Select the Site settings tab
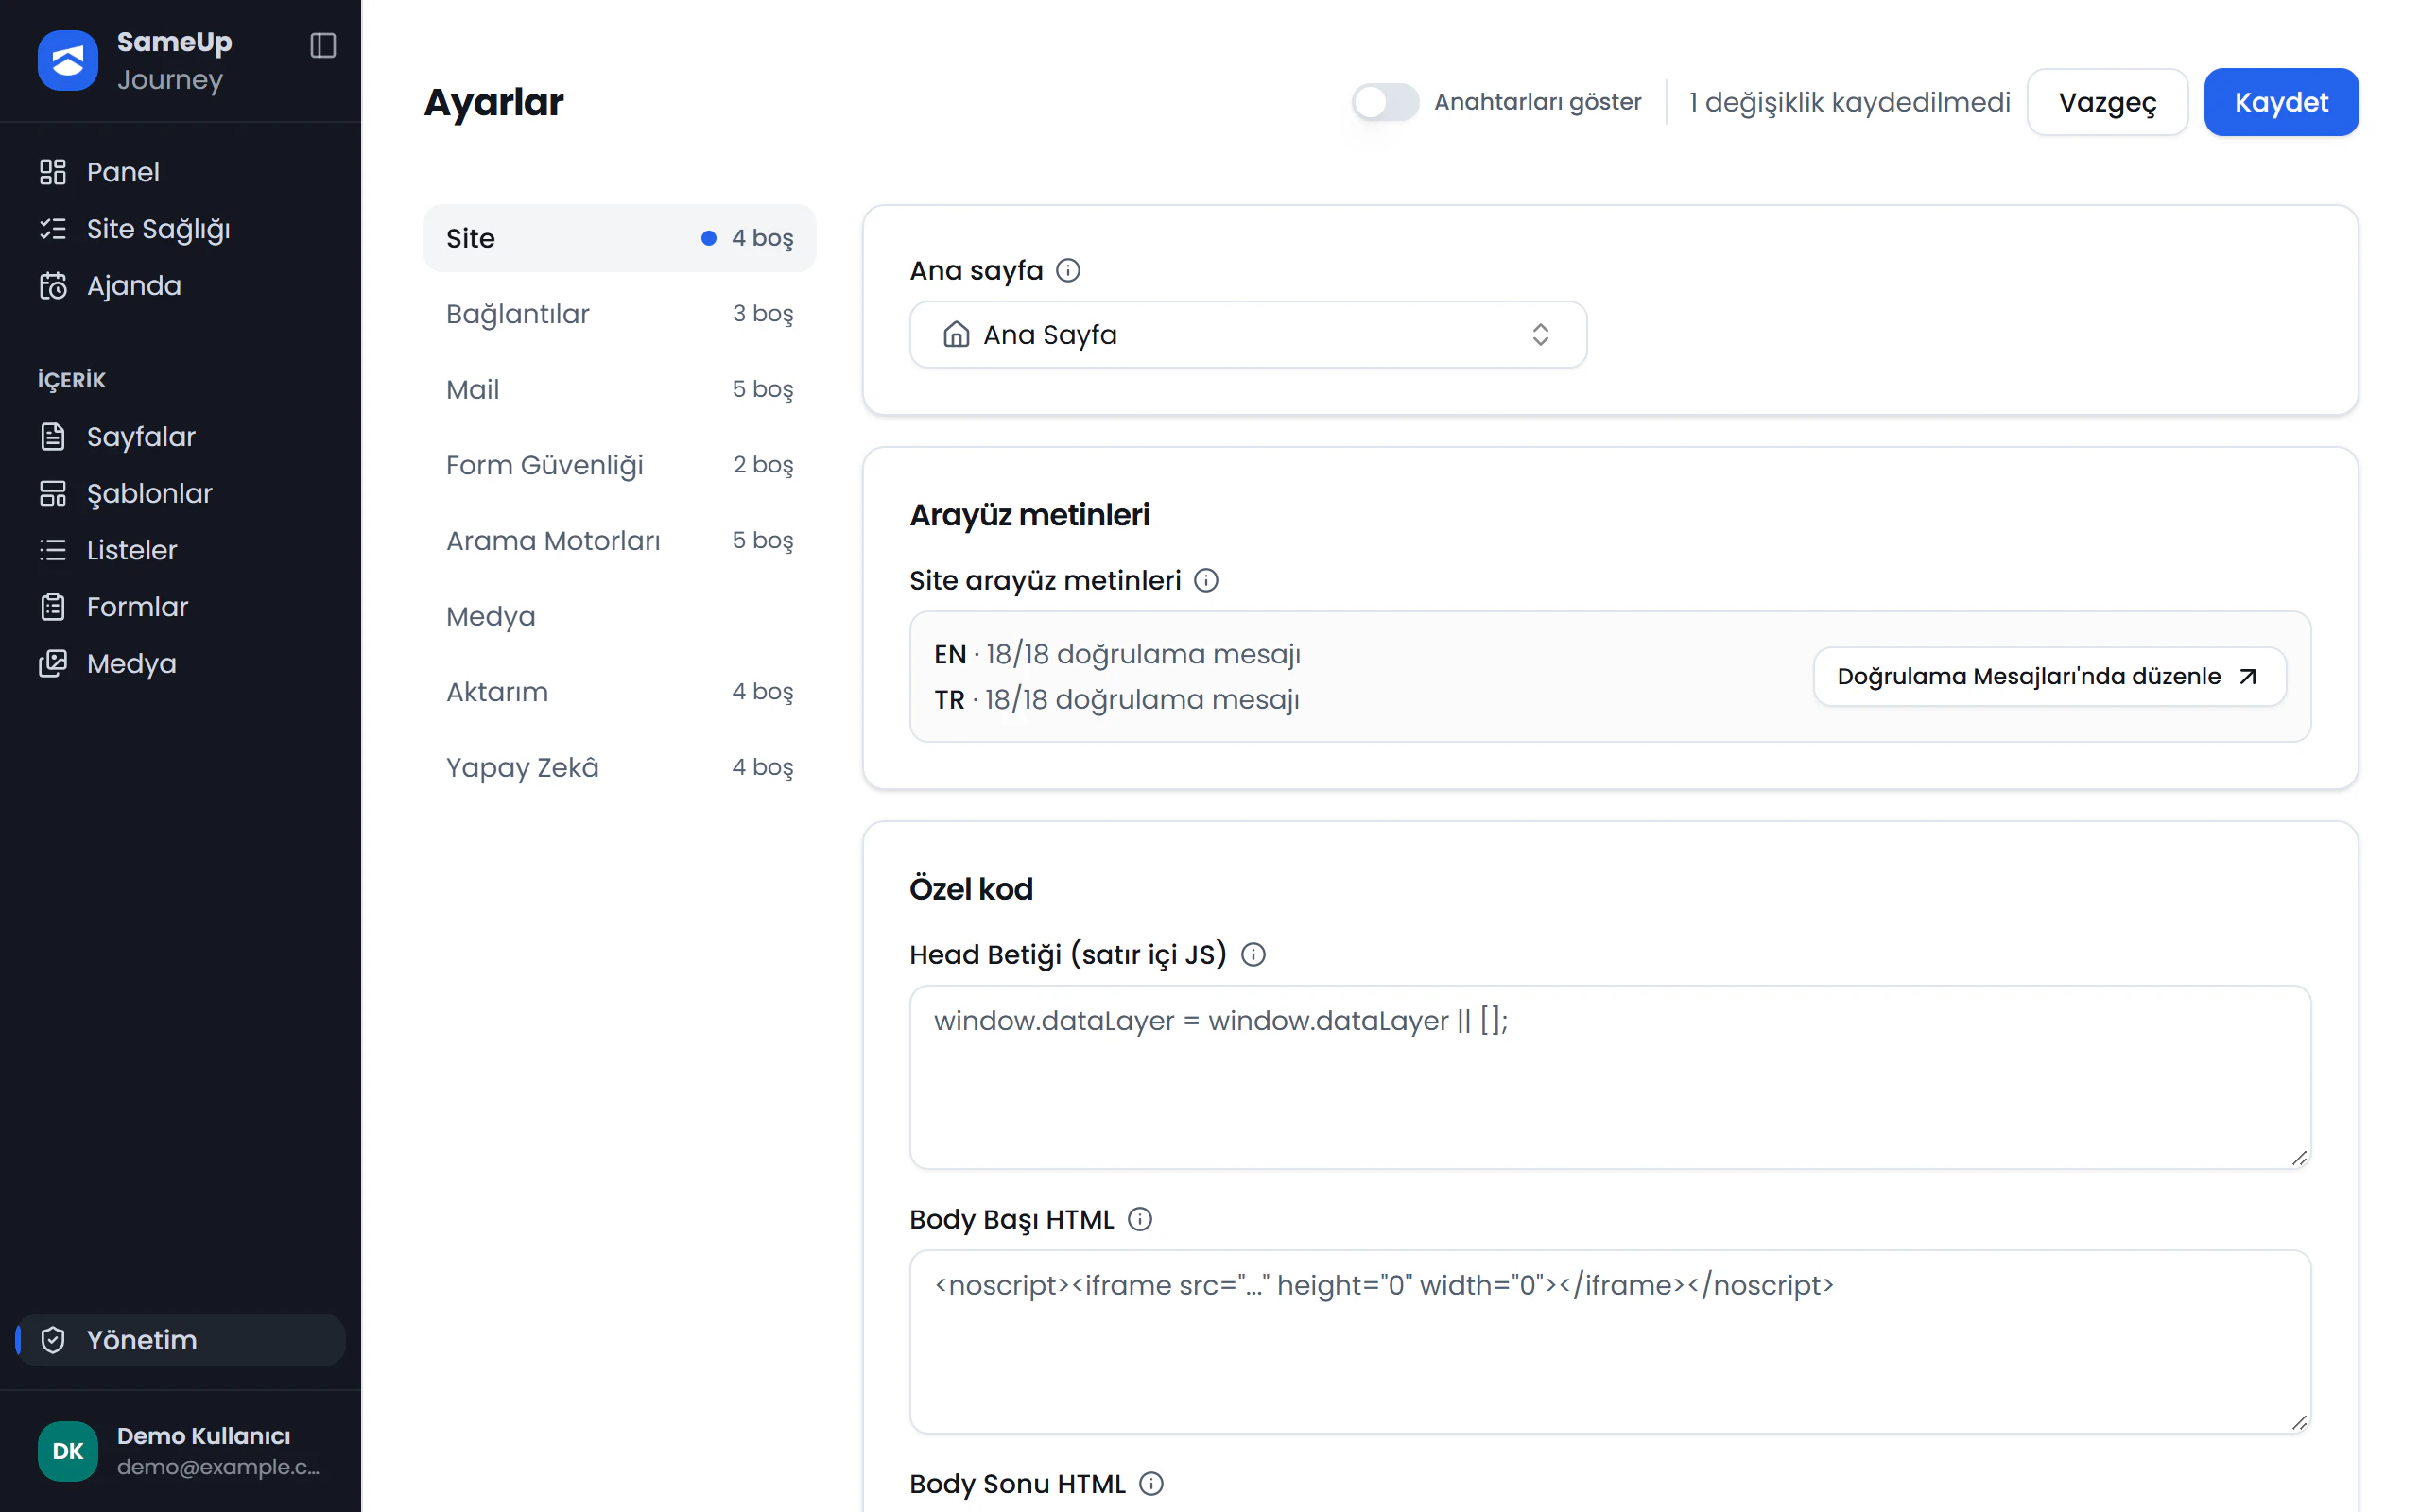 (619, 238)
